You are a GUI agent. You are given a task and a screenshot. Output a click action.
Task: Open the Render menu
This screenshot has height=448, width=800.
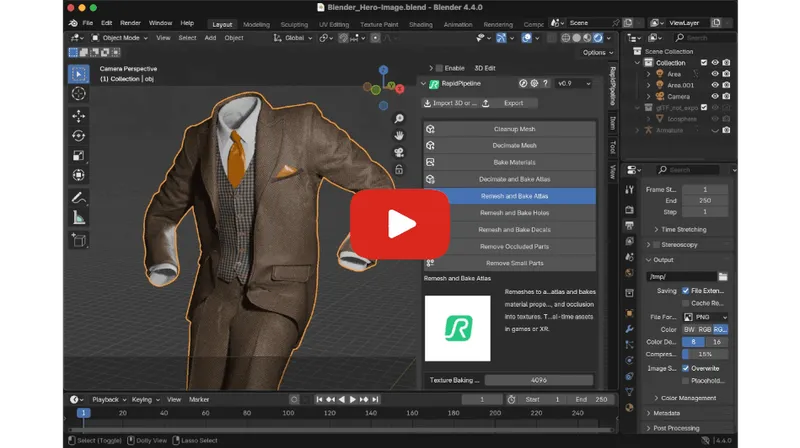pos(130,23)
